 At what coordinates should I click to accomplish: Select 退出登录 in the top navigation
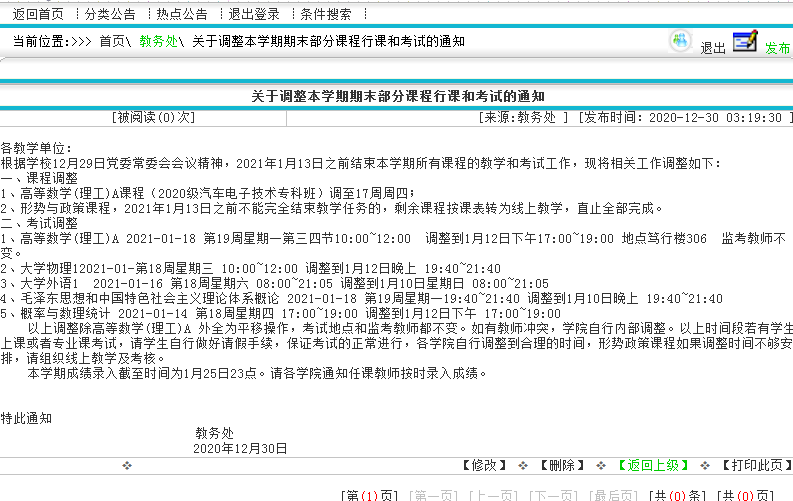tap(254, 14)
